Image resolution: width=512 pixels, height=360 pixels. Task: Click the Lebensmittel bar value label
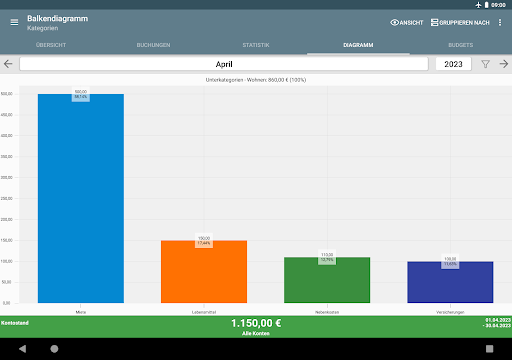point(204,241)
